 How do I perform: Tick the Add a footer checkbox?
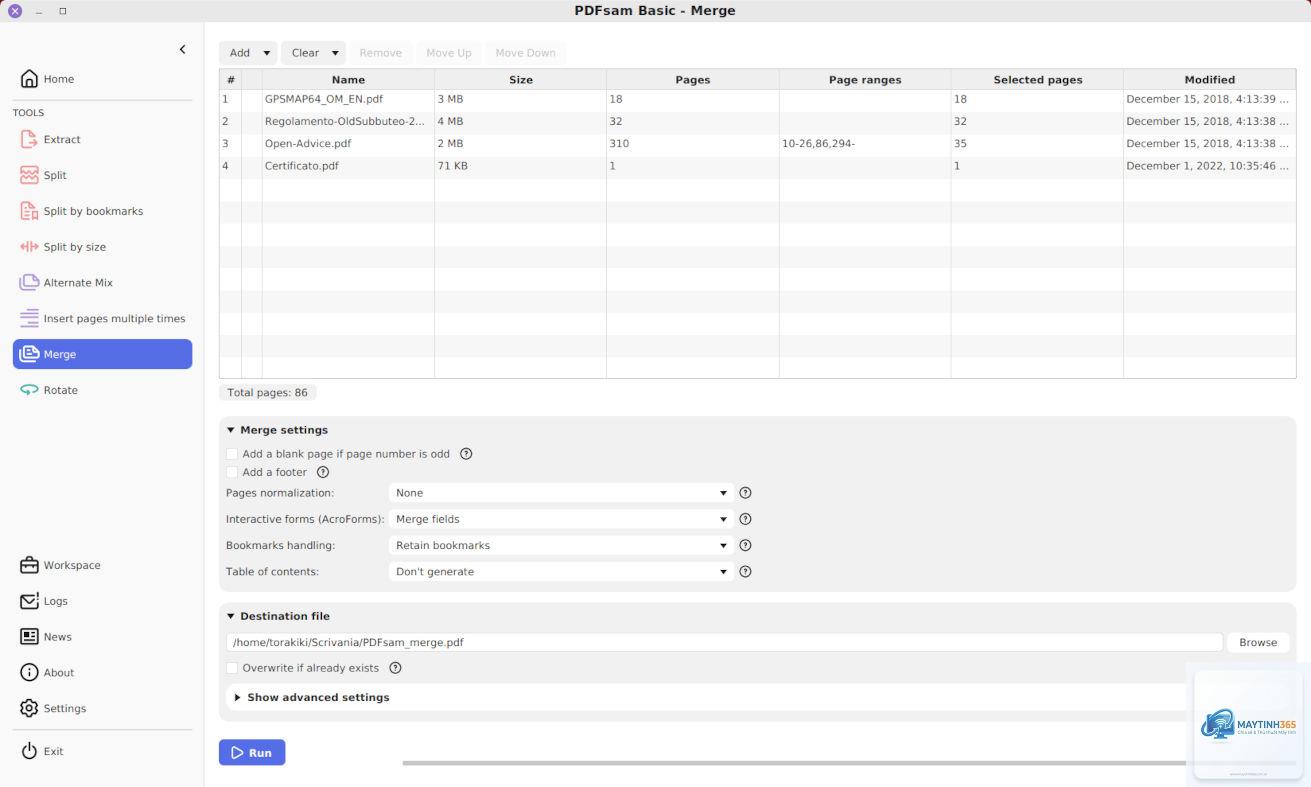232,472
